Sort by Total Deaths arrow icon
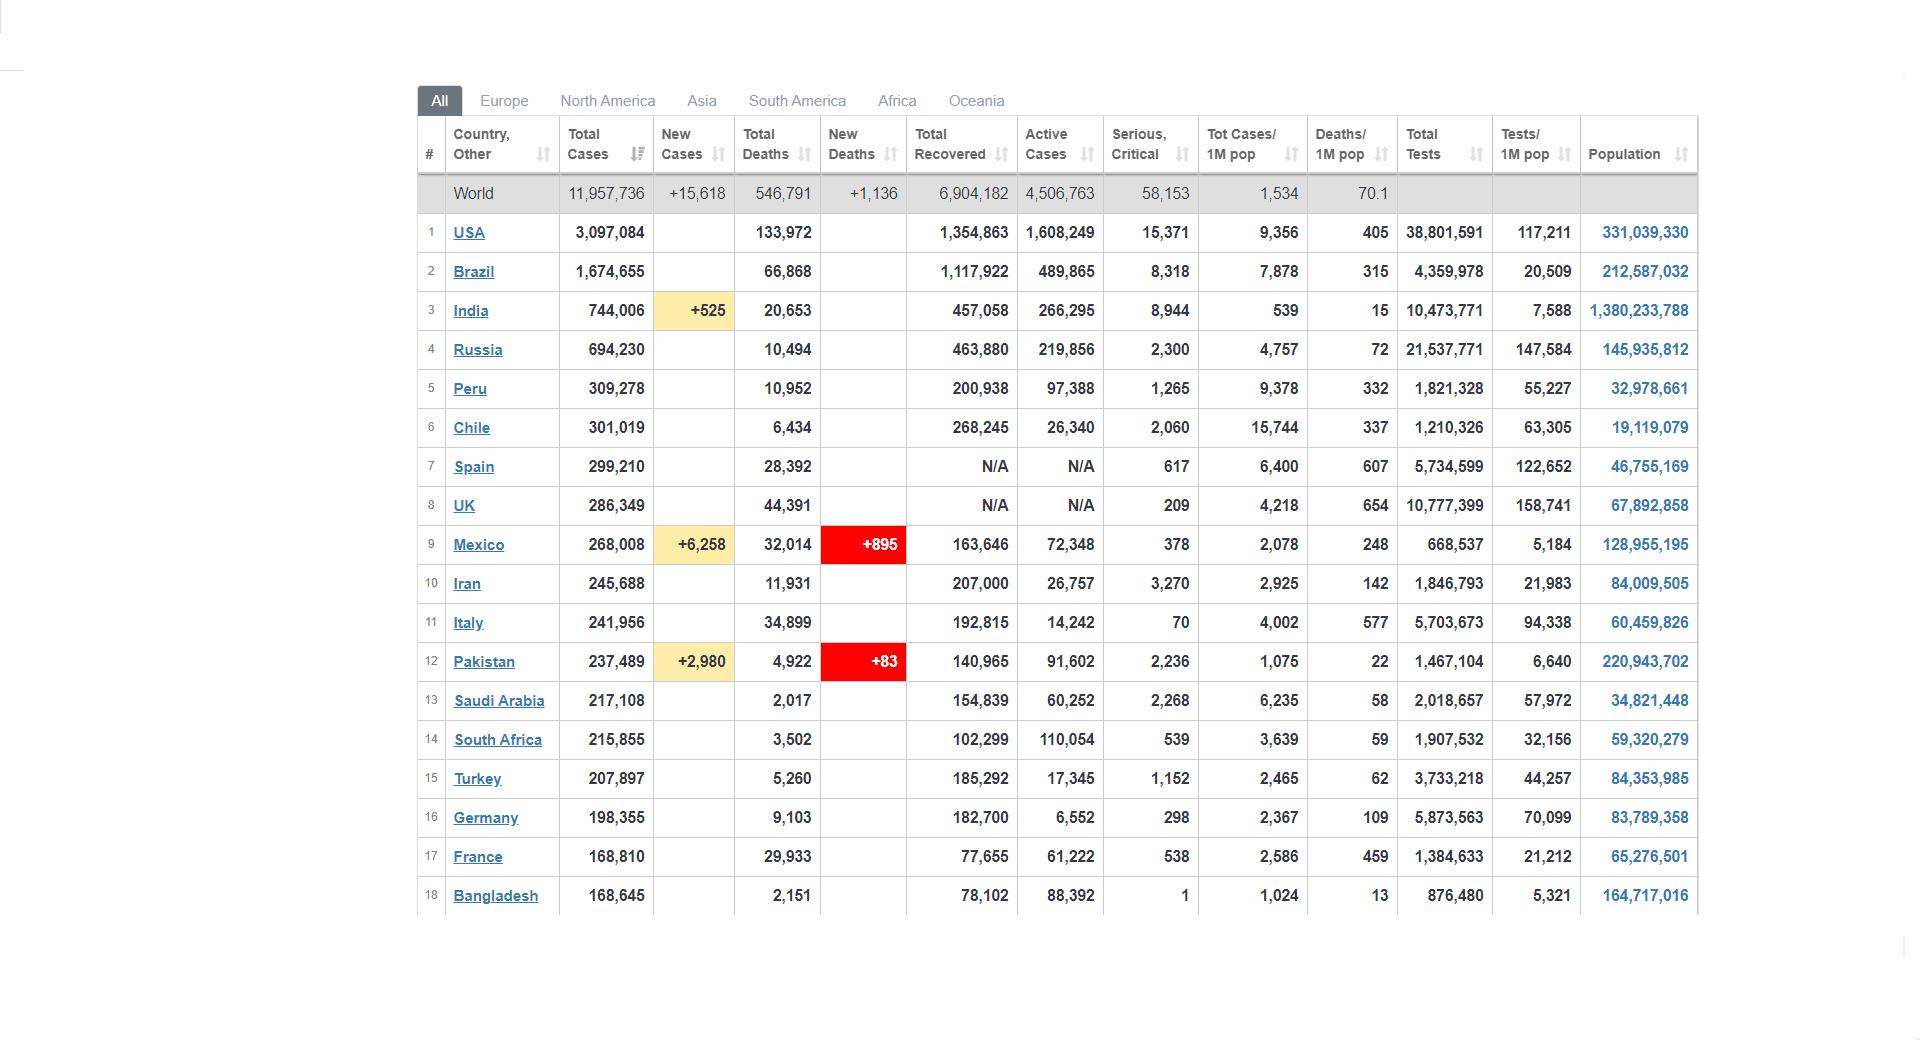The width and height of the screenshot is (1920, 1040). pyautogui.click(x=804, y=154)
